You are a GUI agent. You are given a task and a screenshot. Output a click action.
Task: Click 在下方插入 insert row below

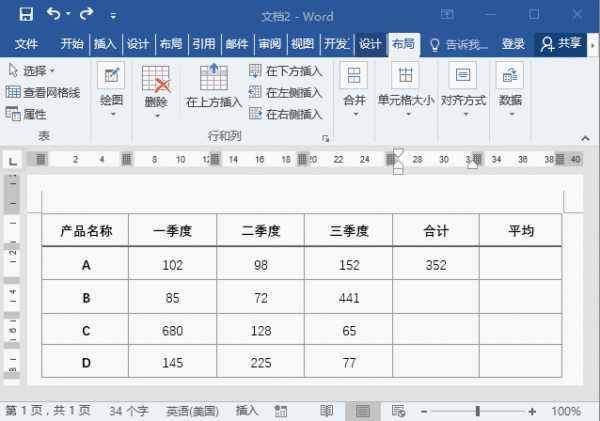[x=286, y=71]
